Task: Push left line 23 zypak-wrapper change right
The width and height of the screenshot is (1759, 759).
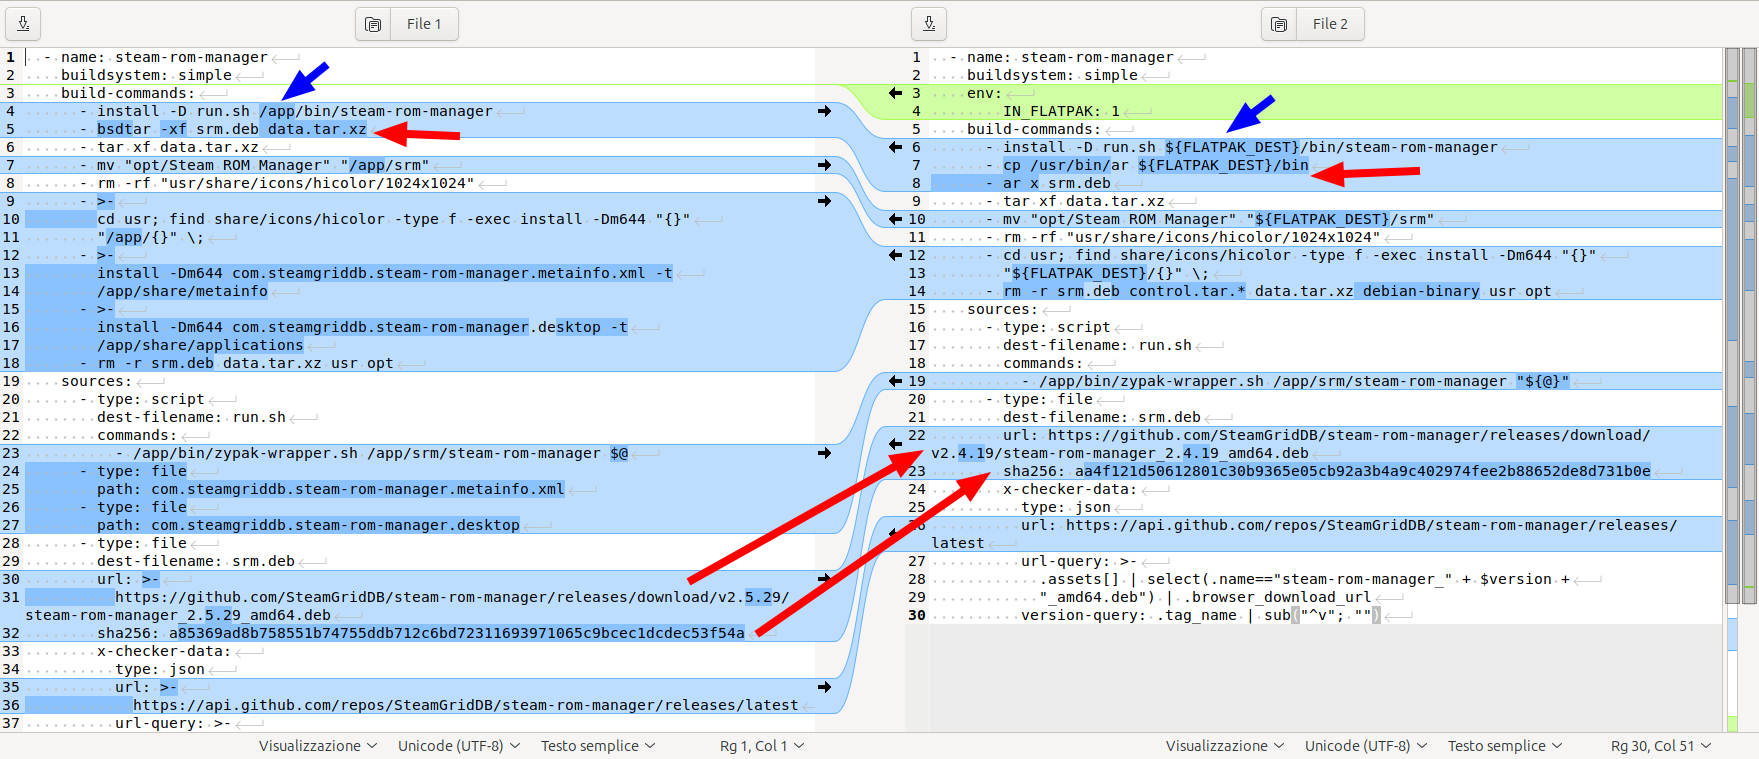Action: coord(824,453)
